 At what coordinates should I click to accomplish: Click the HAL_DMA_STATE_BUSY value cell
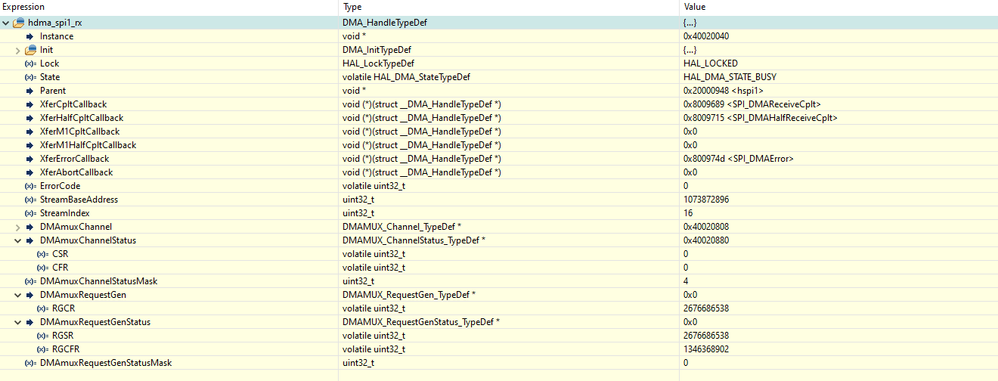point(839,77)
